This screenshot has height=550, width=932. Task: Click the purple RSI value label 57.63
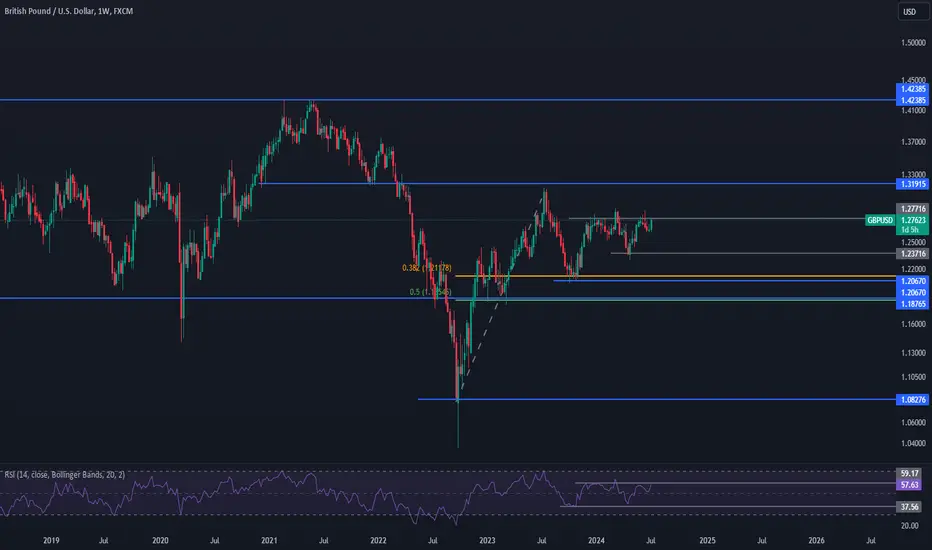909,485
